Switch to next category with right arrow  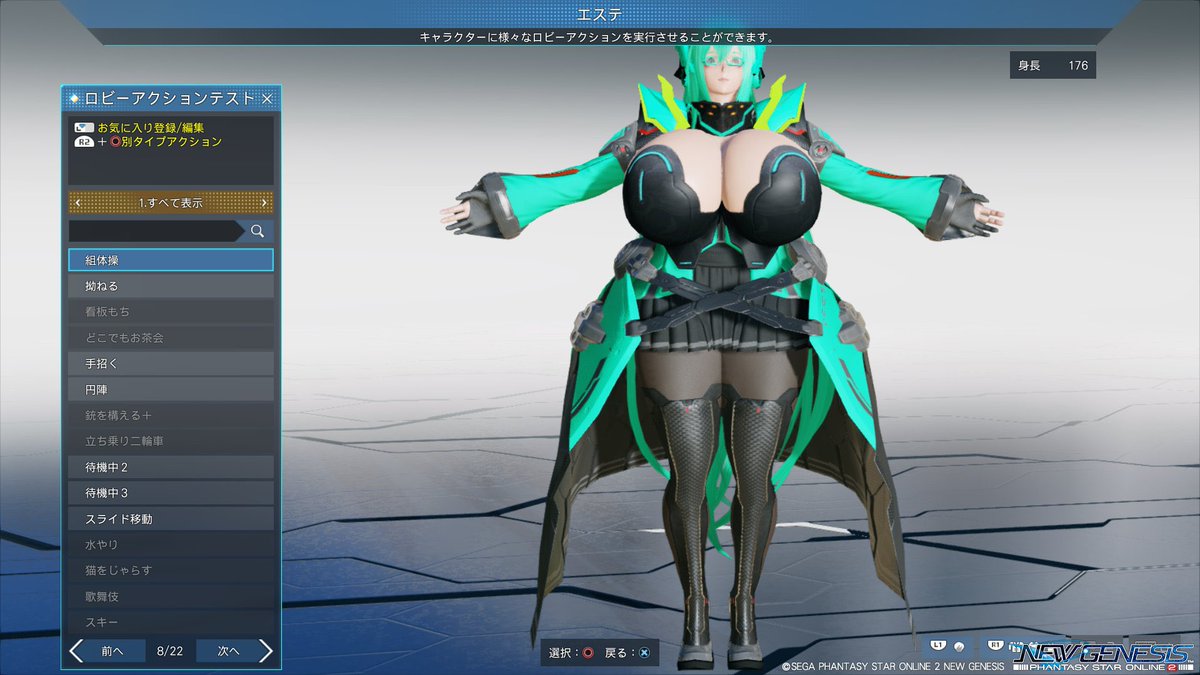(264, 203)
